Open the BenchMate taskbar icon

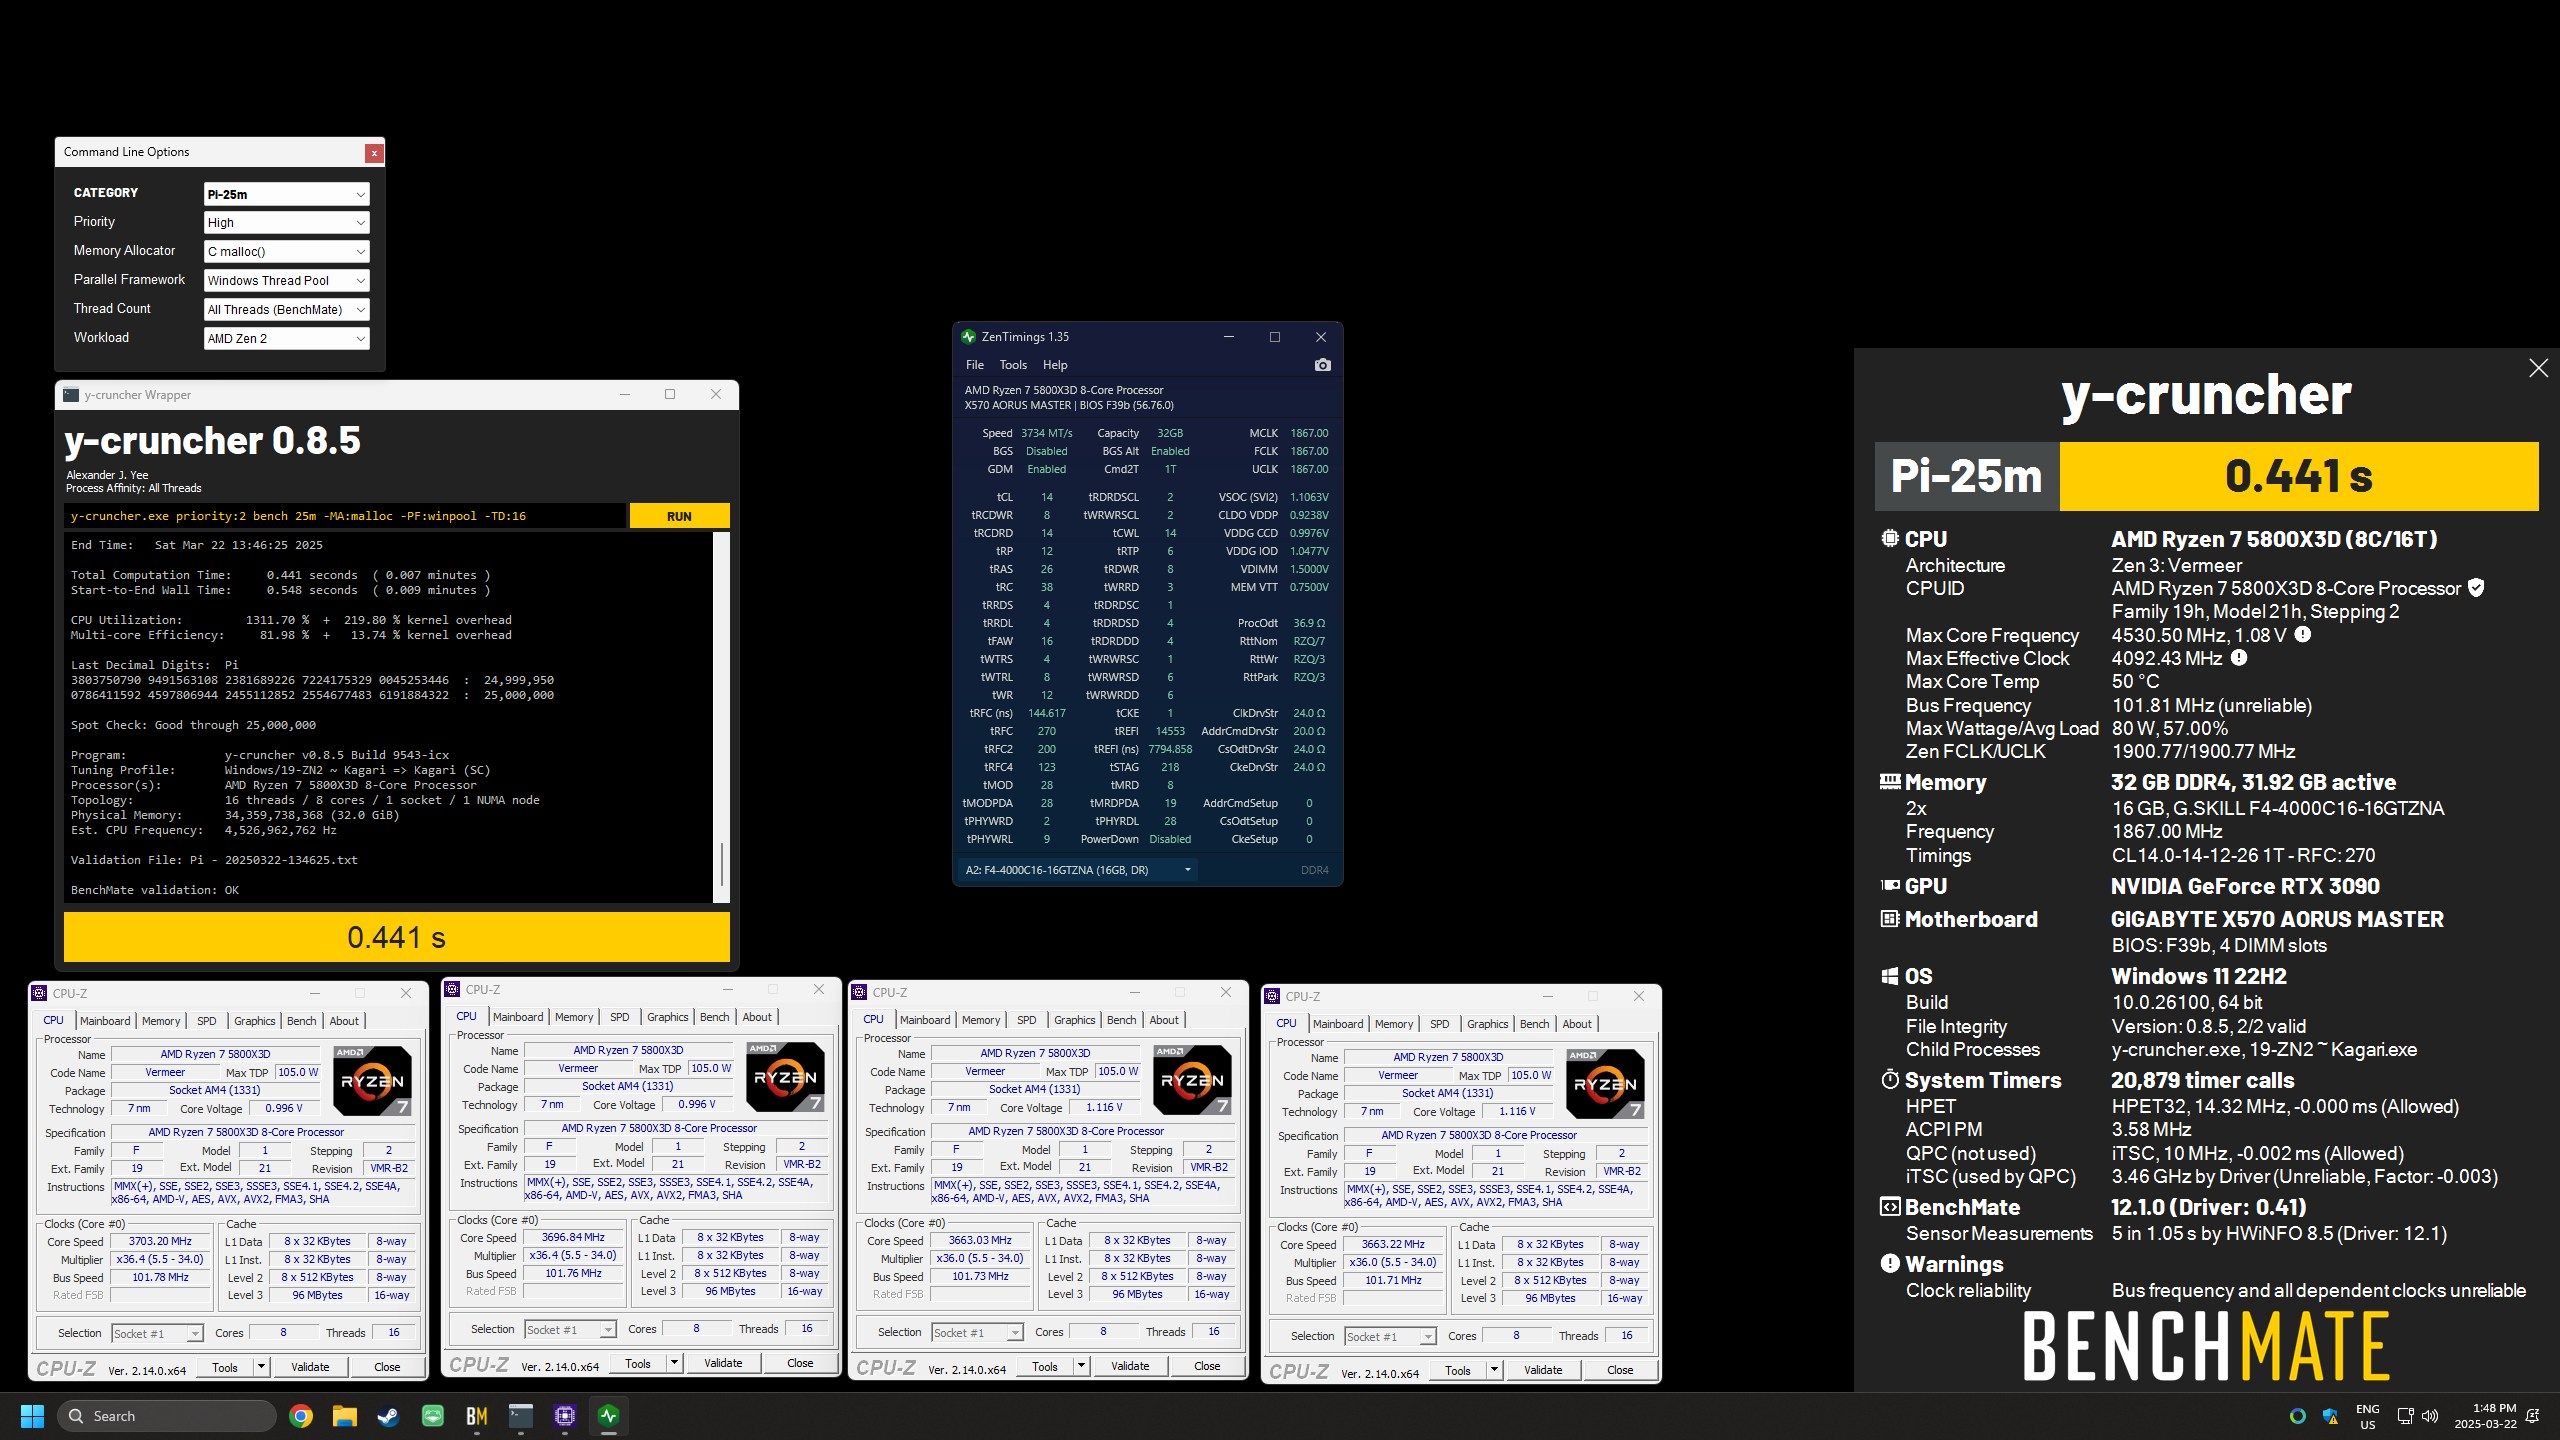[x=477, y=1416]
